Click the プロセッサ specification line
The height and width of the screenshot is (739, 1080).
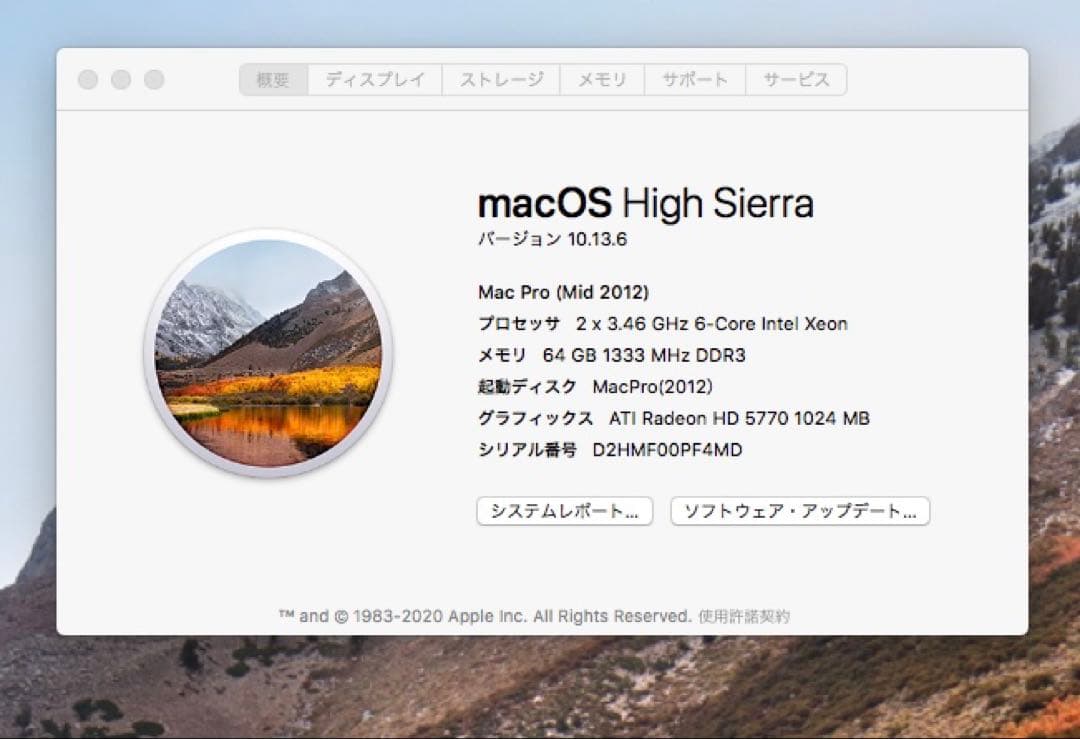point(662,323)
